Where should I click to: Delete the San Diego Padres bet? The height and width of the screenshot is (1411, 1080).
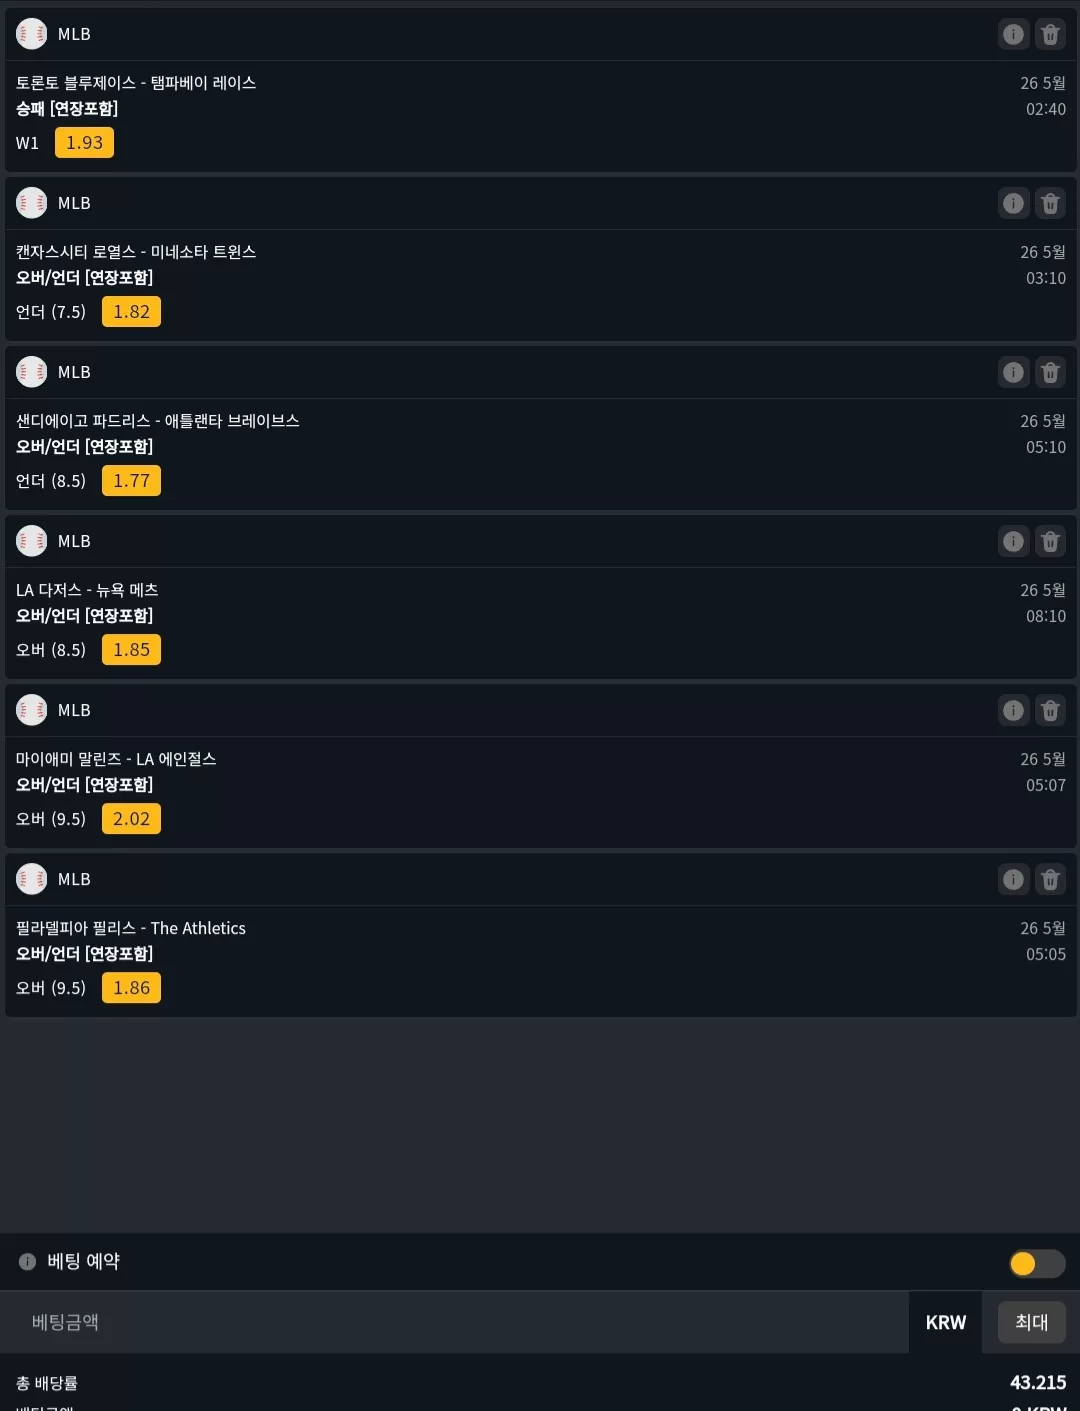pyautogui.click(x=1050, y=372)
